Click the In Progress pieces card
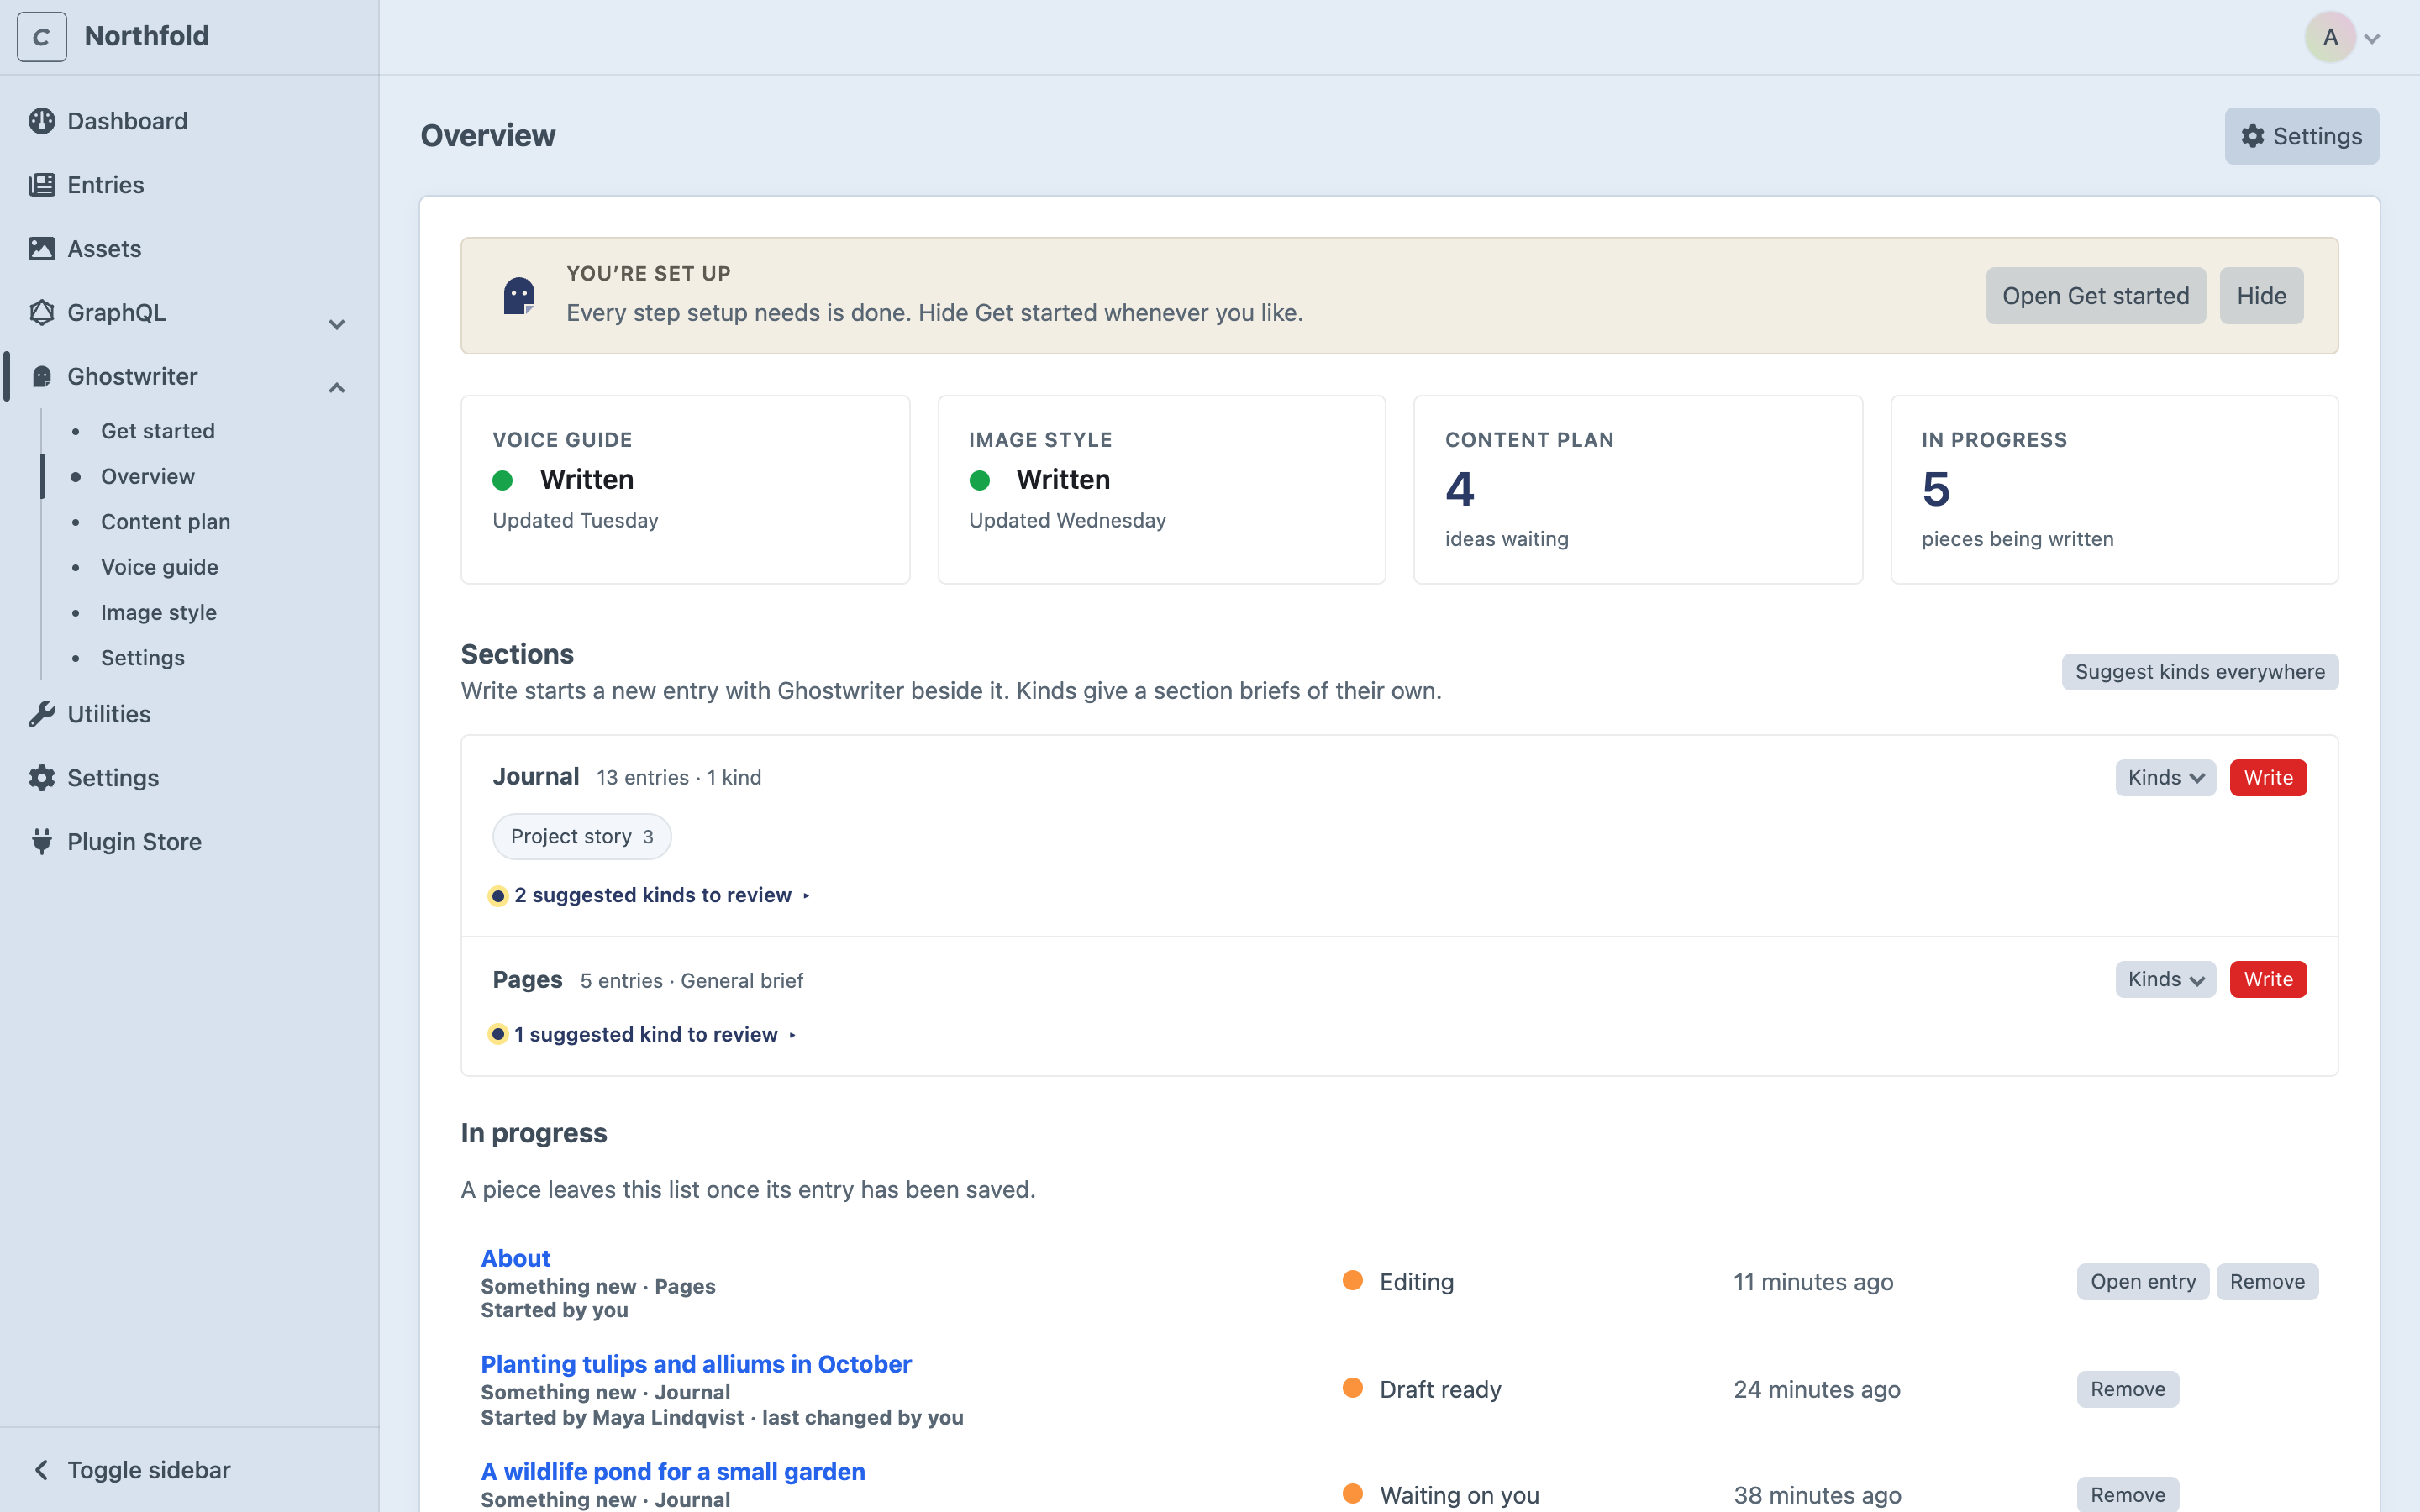 (2114, 490)
